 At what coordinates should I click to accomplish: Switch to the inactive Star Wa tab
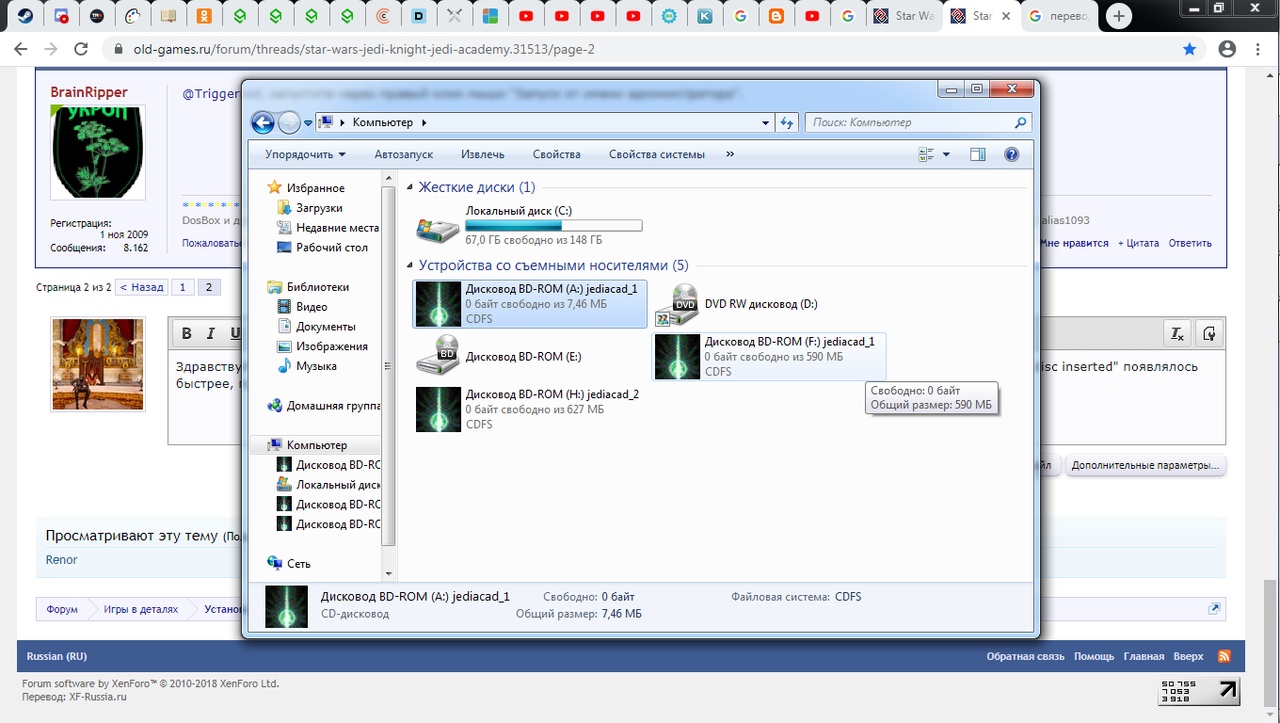(902, 16)
